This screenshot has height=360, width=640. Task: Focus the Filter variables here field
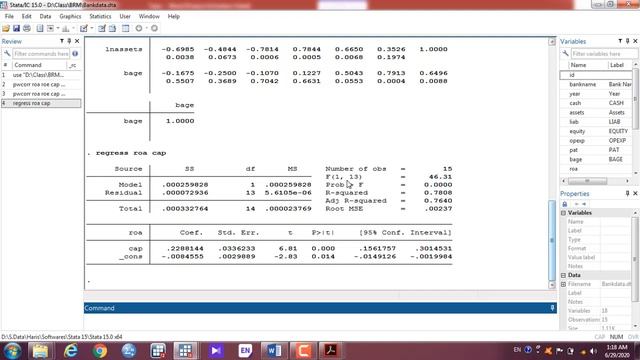[604, 54]
